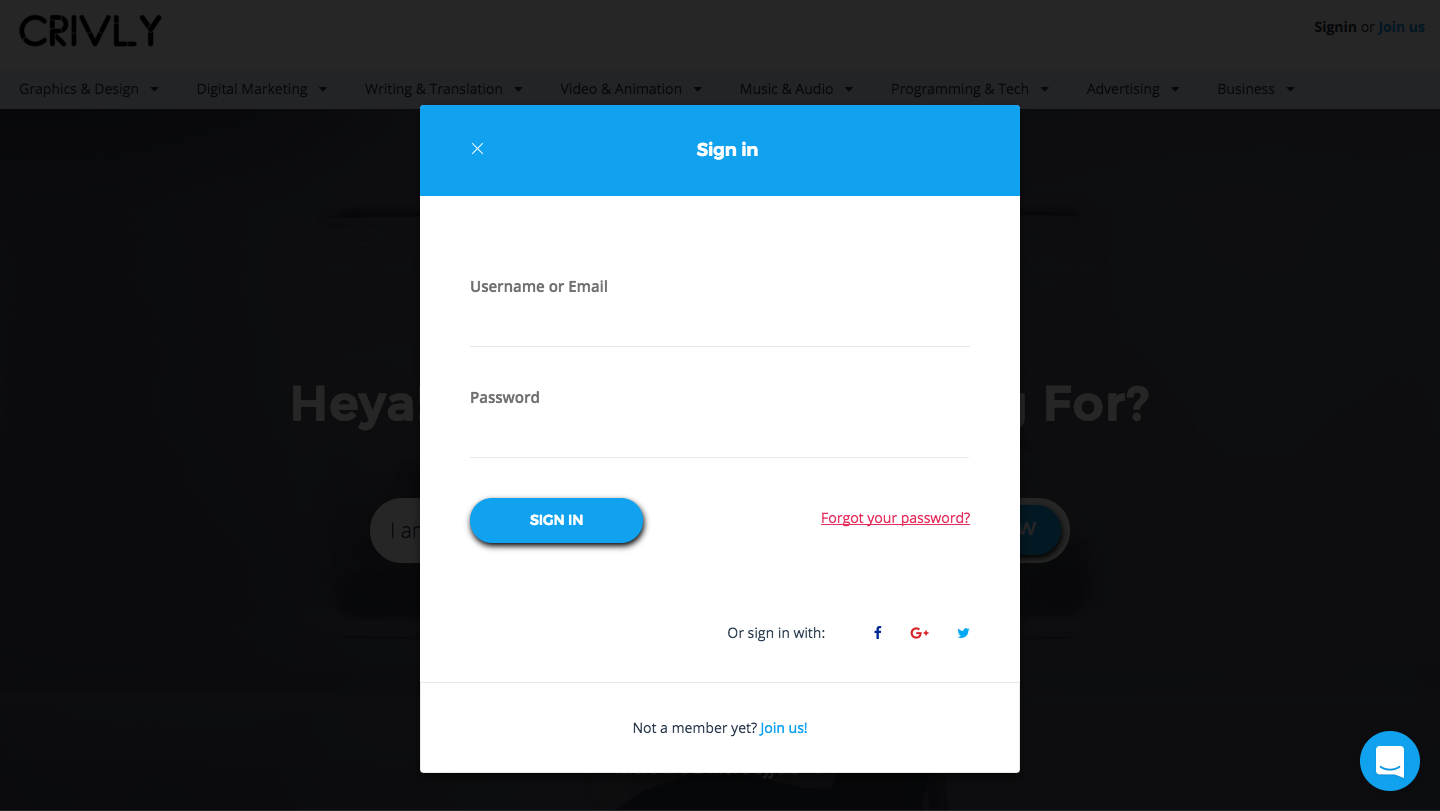Focus the Username or Email field
Screen dimensions: 1440x811
coord(720,325)
